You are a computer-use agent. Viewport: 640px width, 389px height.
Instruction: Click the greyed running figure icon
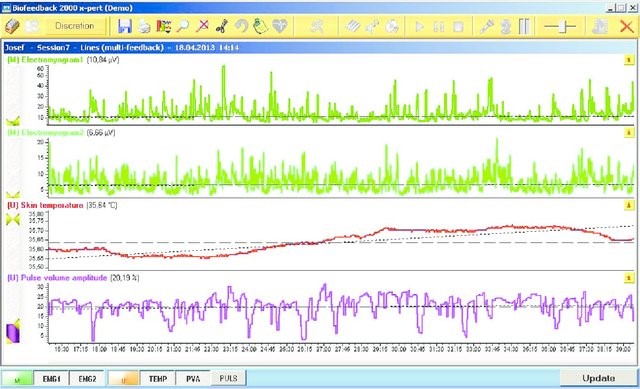tap(317, 27)
